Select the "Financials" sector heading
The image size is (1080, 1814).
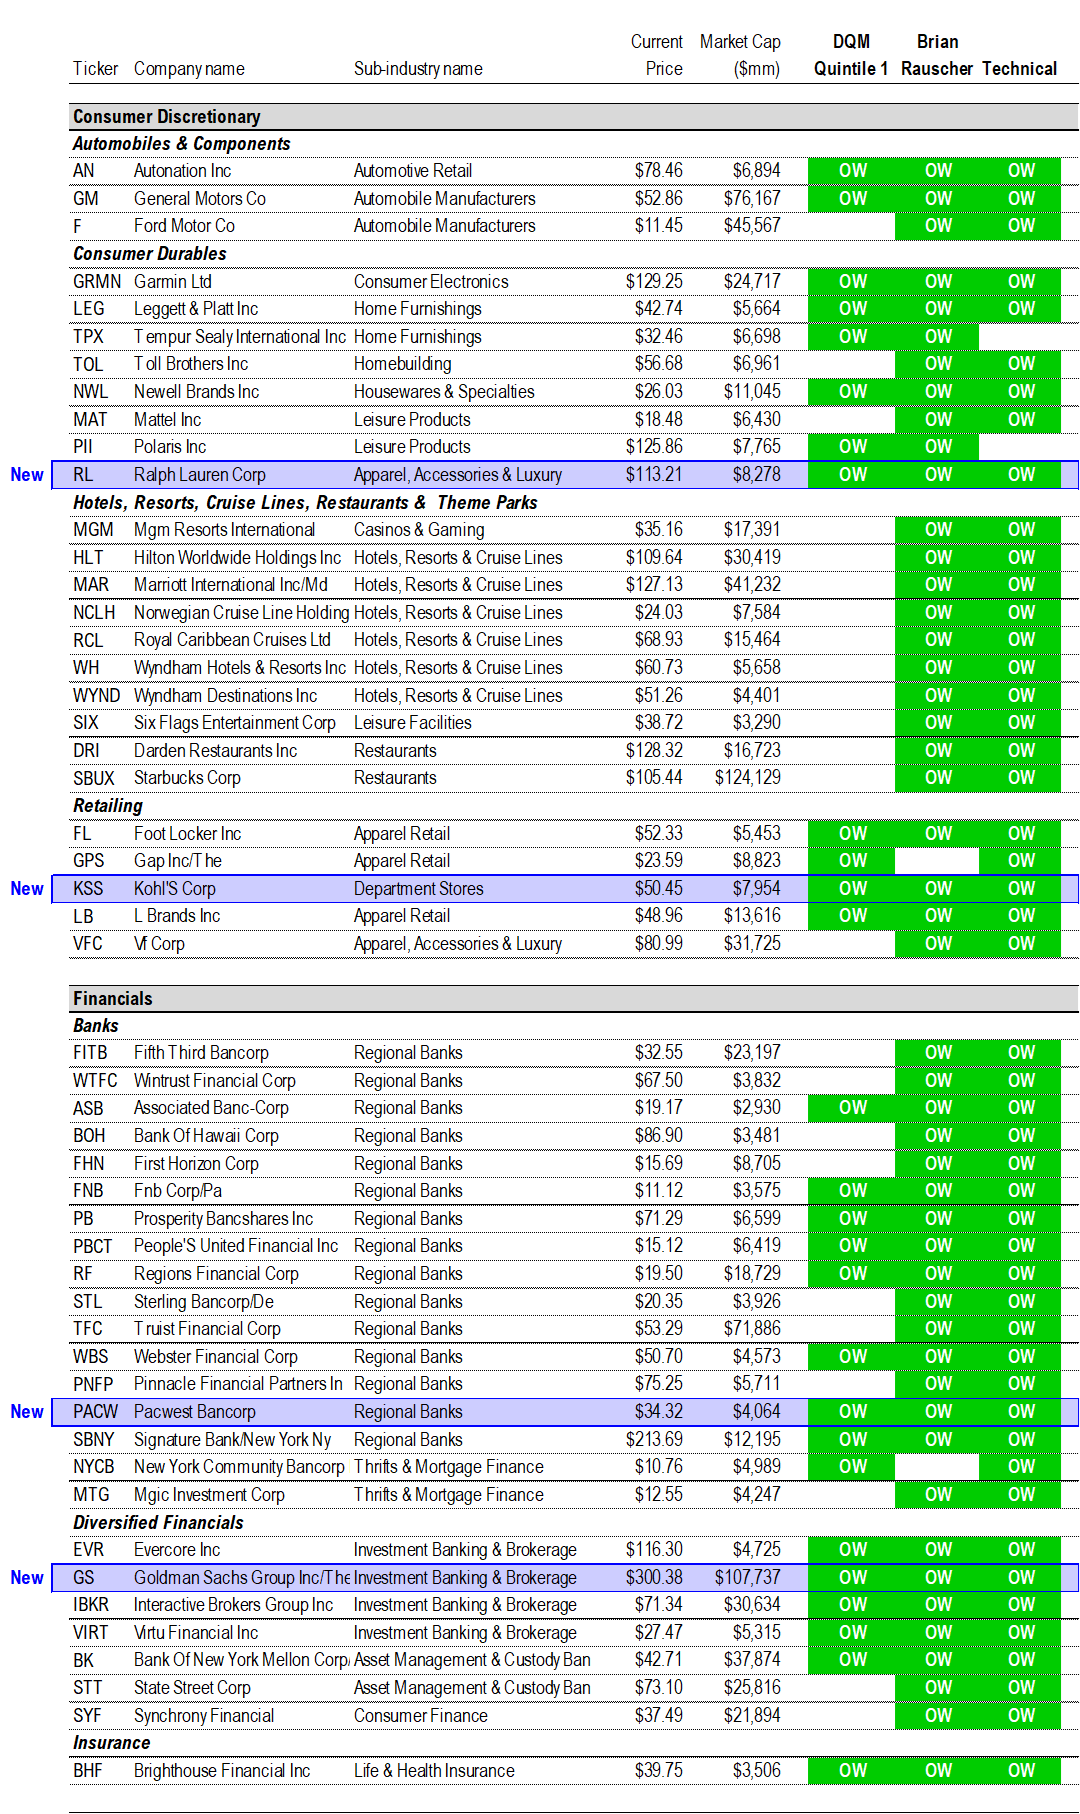pos(113,999)
